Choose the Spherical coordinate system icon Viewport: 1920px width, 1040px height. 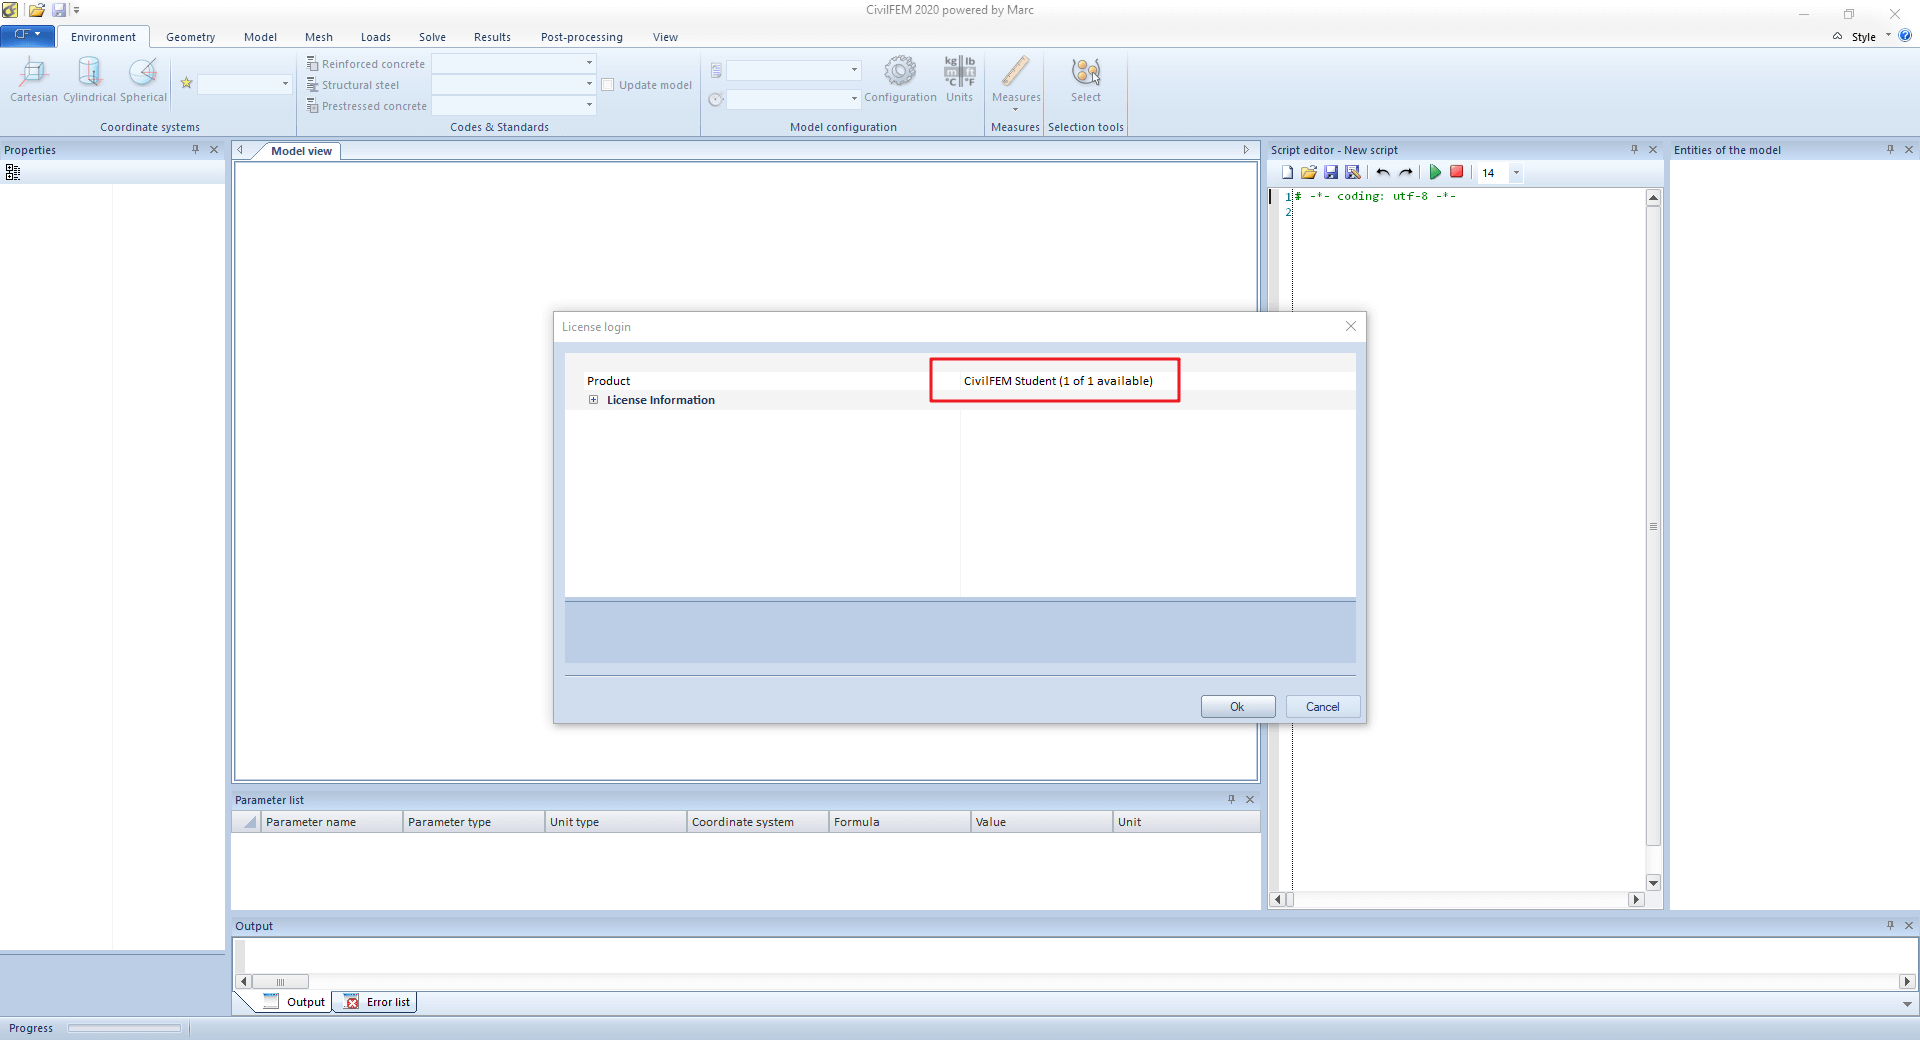tap(143, 73)
